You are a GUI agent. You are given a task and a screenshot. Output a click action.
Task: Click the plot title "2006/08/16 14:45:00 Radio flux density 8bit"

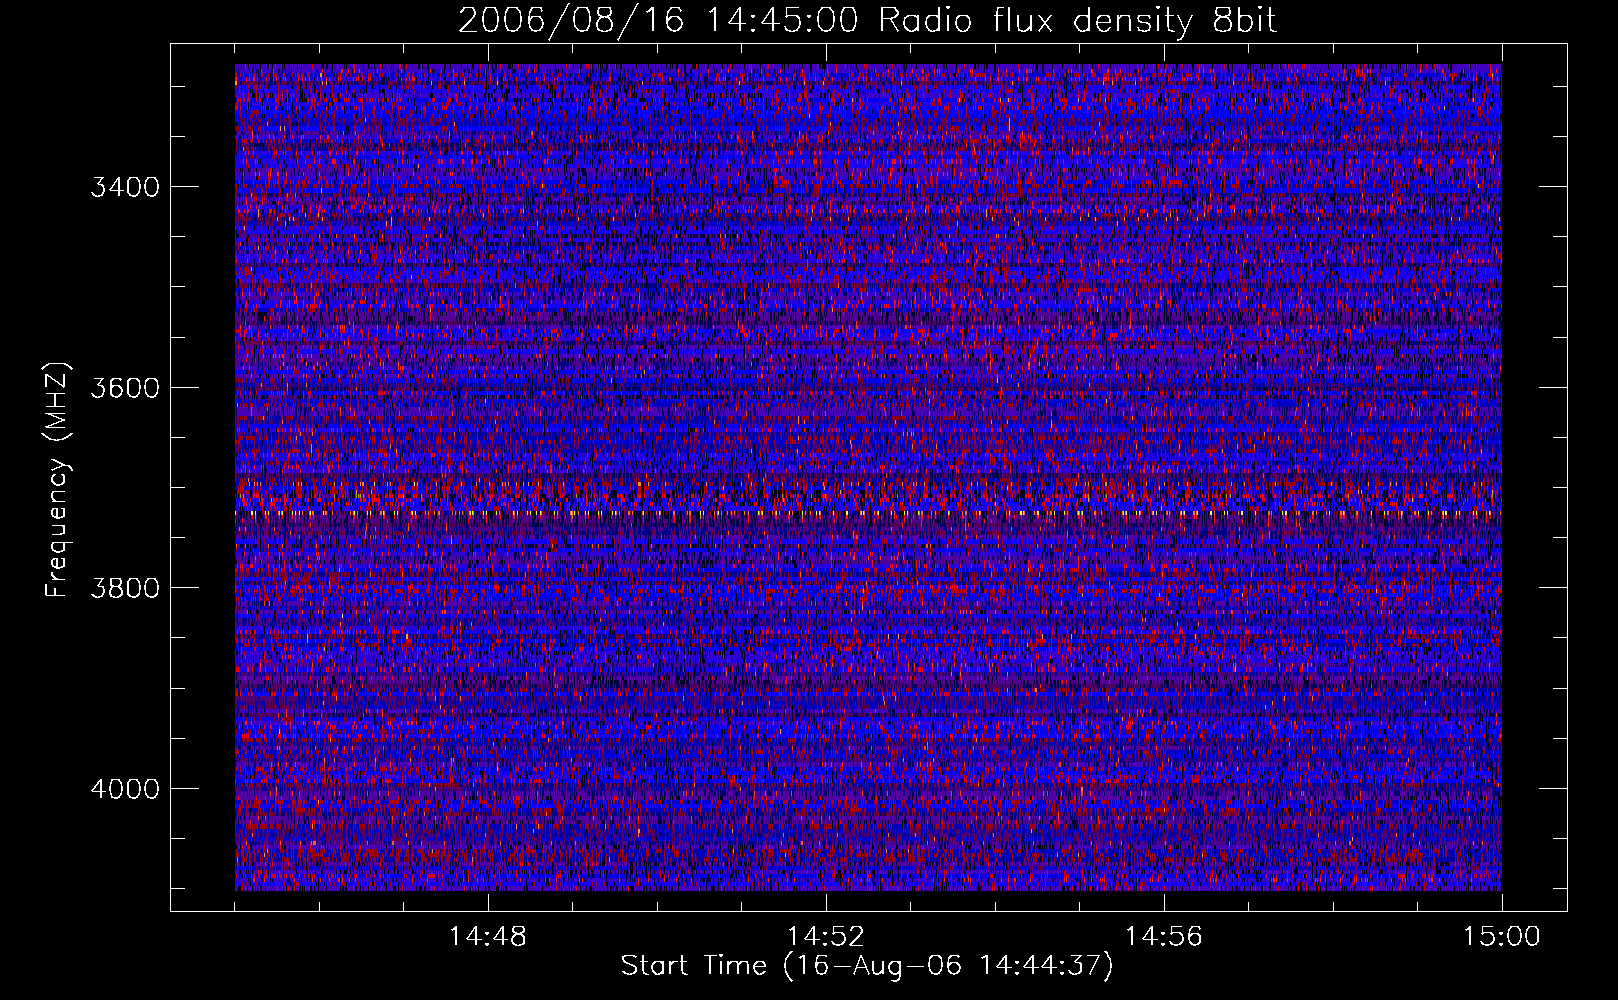pyautogui.click(x=867, y=21)
